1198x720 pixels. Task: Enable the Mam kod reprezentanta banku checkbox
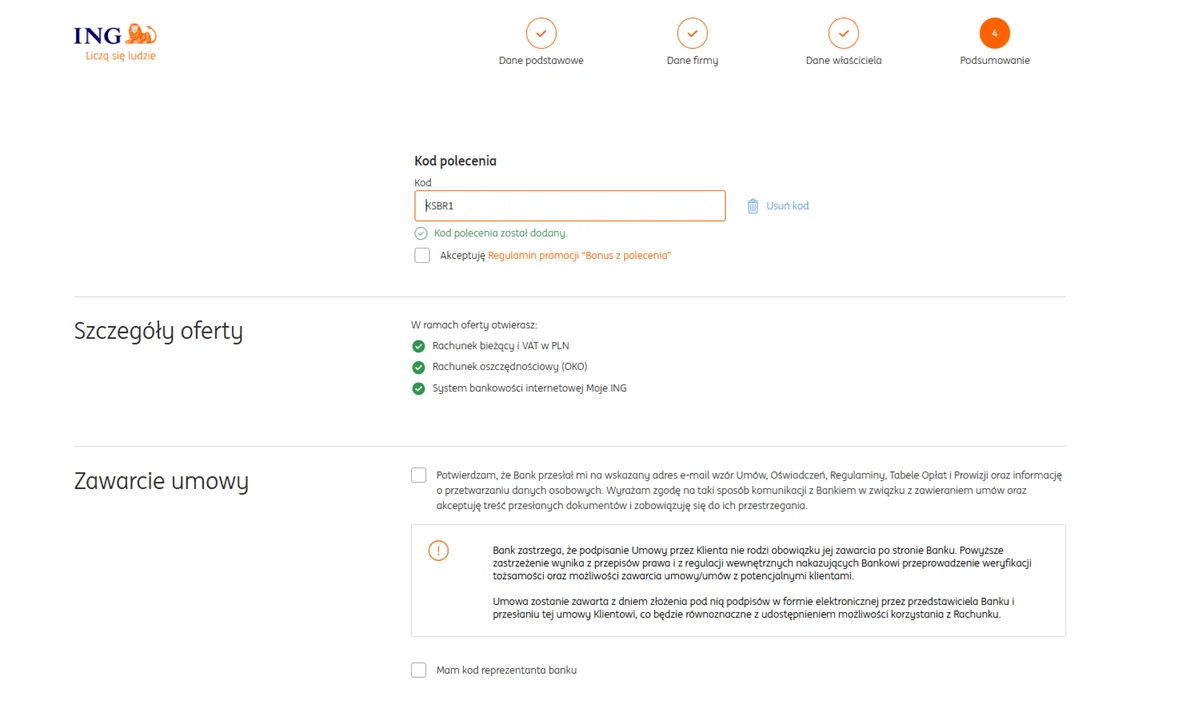coord(419,670)
